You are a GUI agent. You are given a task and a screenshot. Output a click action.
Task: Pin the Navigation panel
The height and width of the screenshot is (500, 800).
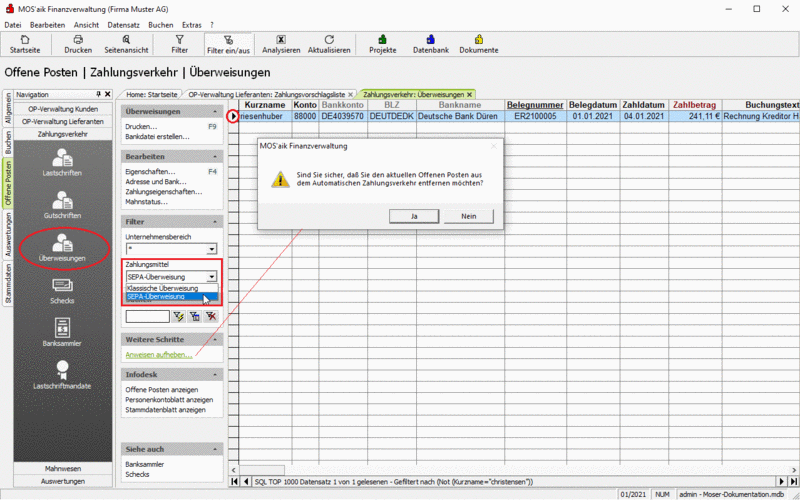[99, 94]
